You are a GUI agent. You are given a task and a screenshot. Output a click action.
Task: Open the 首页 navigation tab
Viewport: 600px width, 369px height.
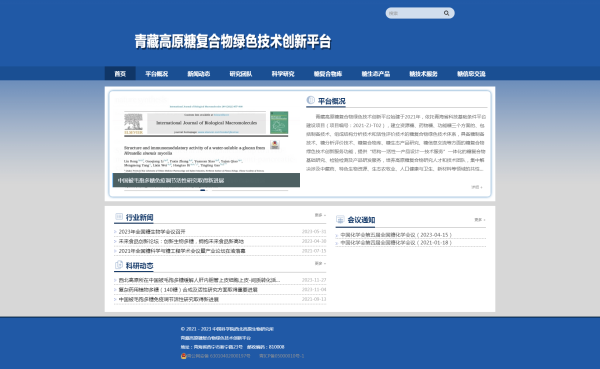[120, 73]
